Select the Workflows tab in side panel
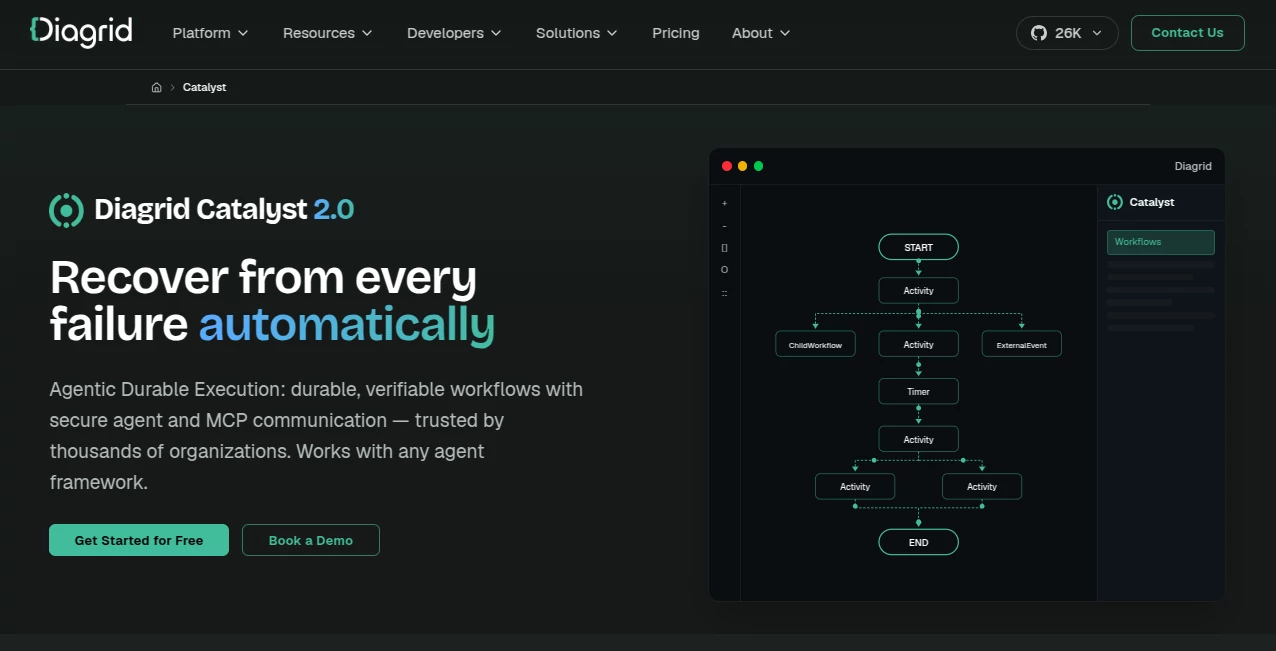 pos(1161,242)
